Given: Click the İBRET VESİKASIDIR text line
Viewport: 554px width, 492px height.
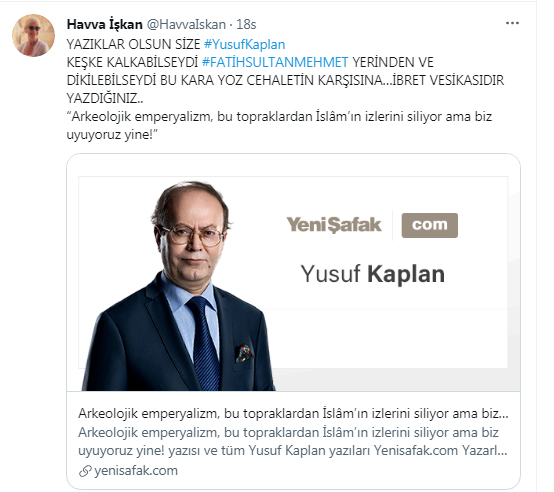Looking at the screenshot, I should pos(448,81).
